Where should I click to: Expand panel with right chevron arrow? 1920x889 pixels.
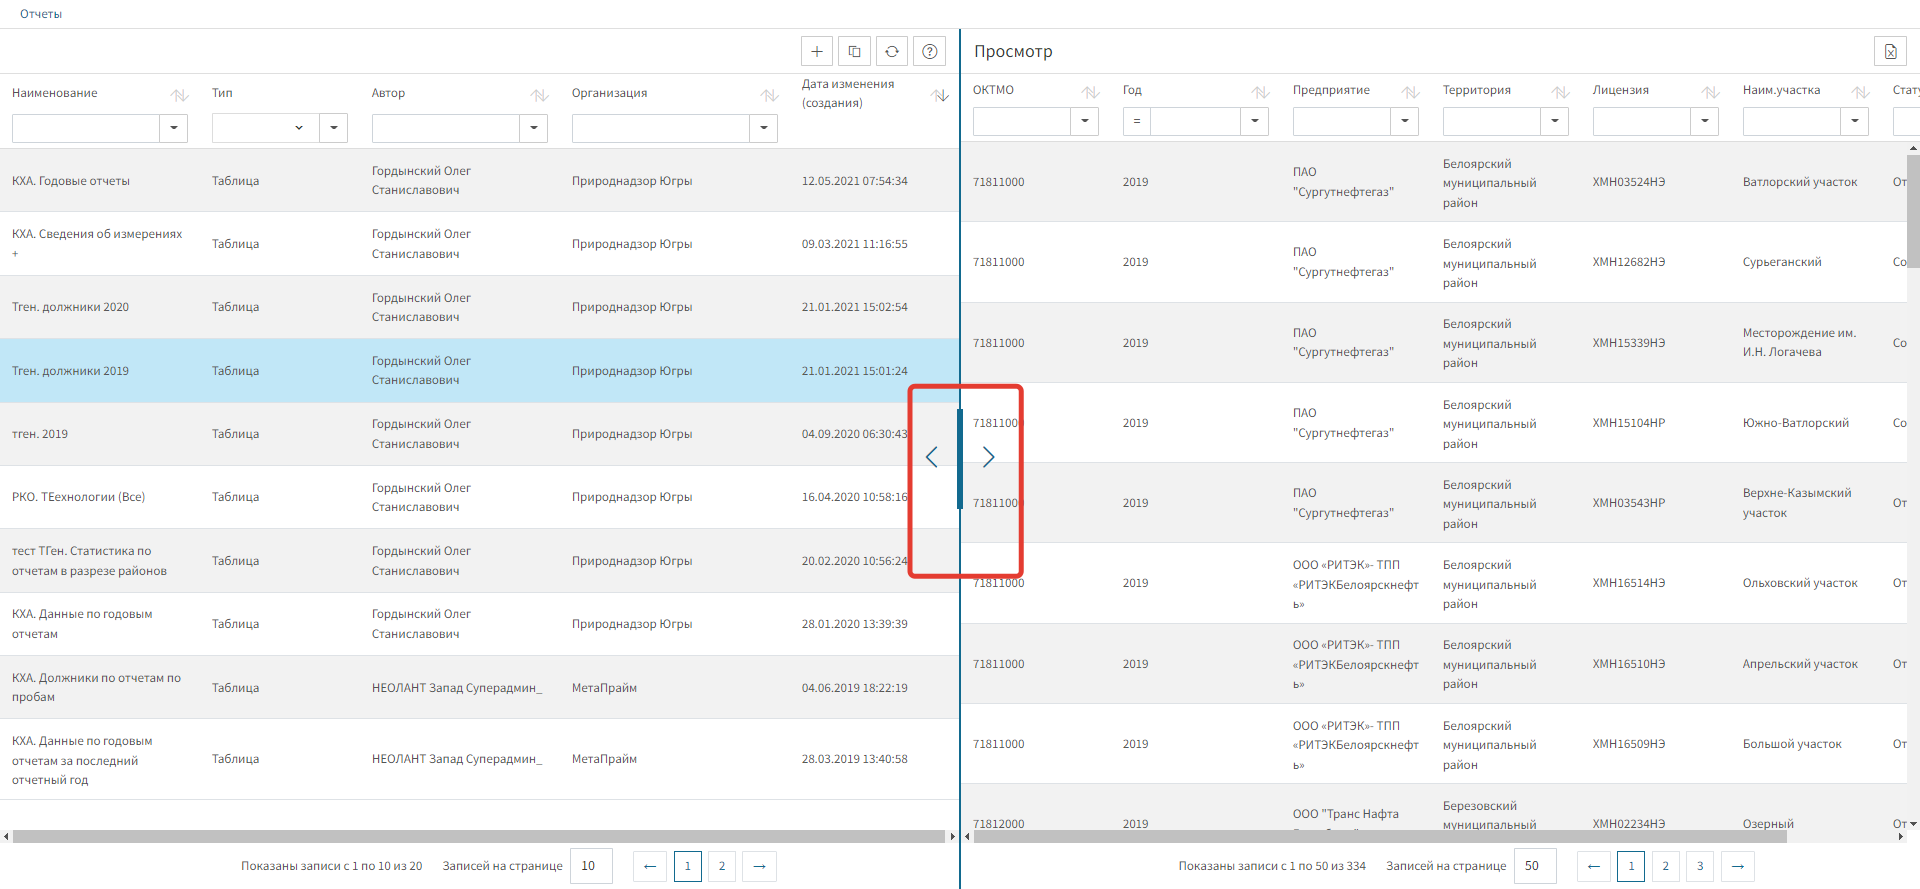(988, 457)
